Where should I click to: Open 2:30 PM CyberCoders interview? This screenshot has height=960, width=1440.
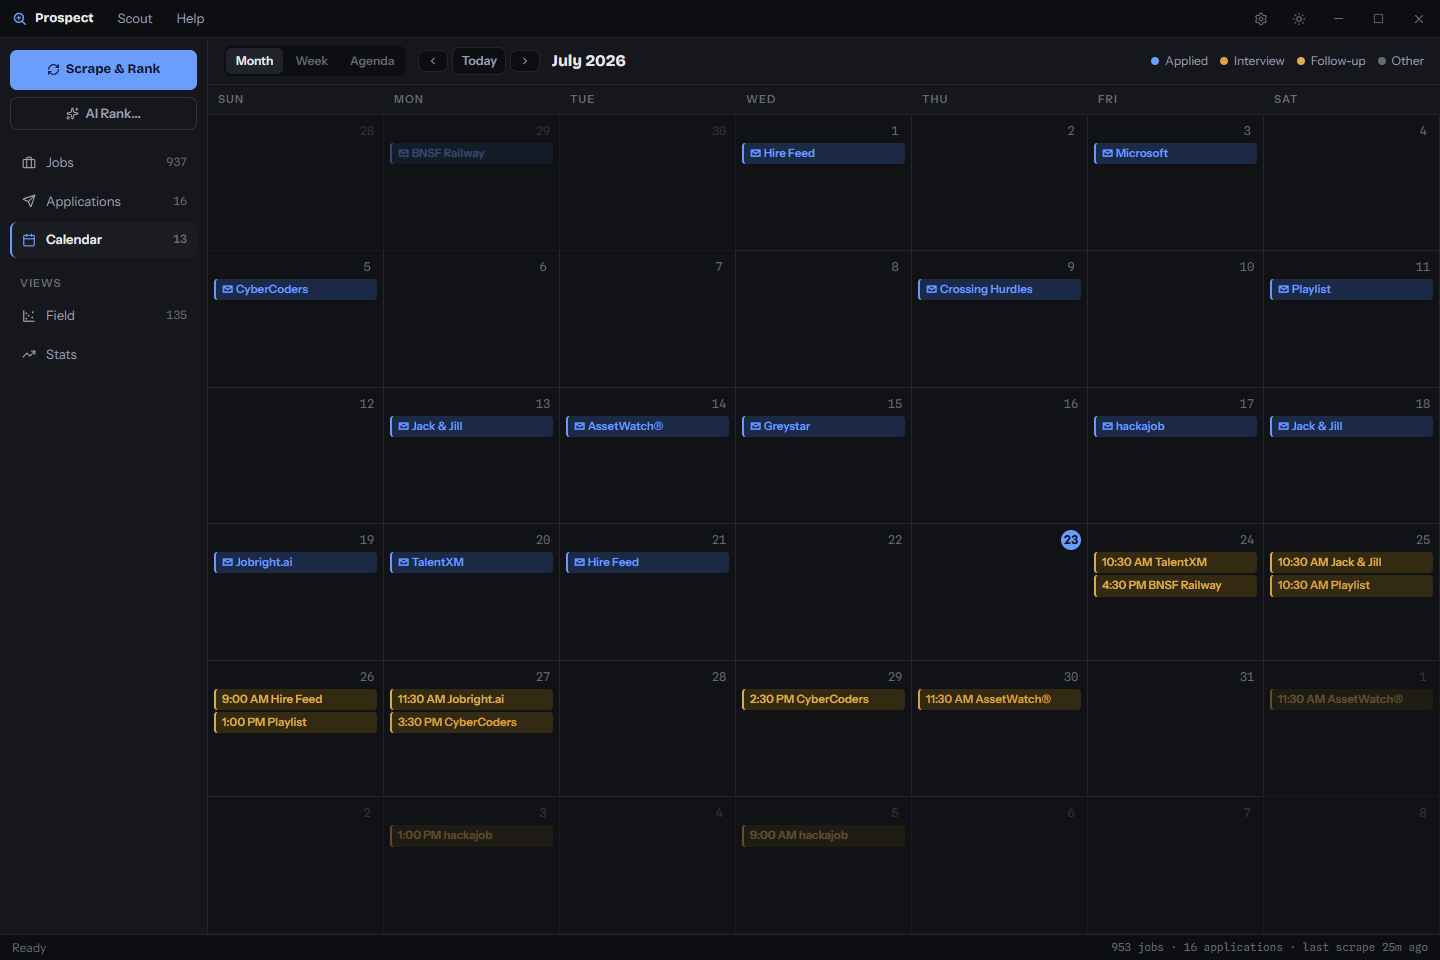tap(823, 700)
